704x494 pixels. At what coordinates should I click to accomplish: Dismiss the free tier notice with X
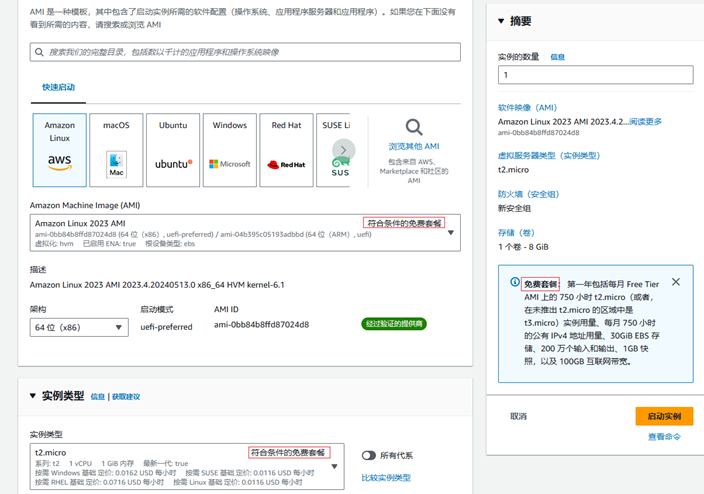(676, 282)
